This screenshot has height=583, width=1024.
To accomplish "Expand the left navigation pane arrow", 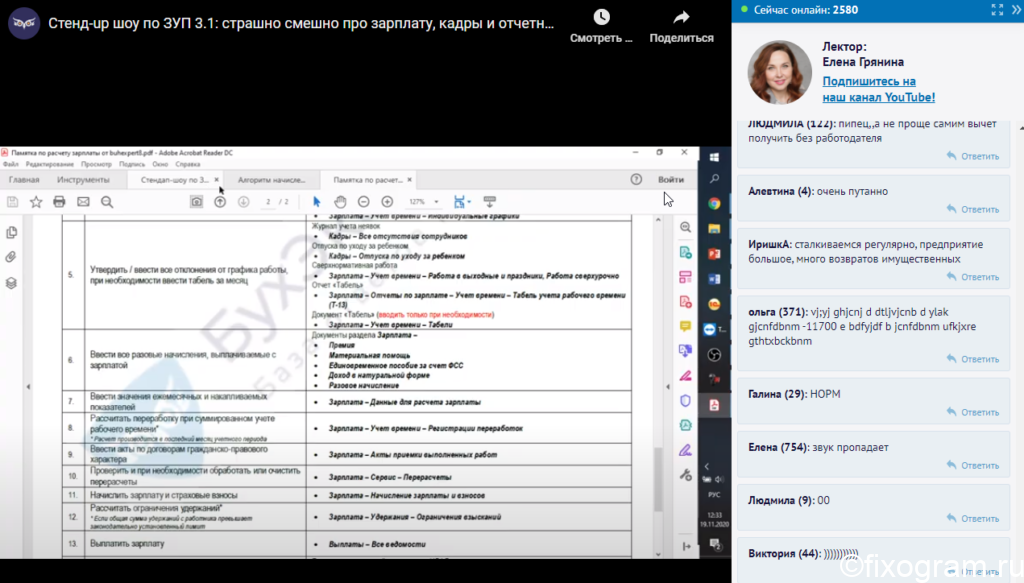I will coord(28,386).
